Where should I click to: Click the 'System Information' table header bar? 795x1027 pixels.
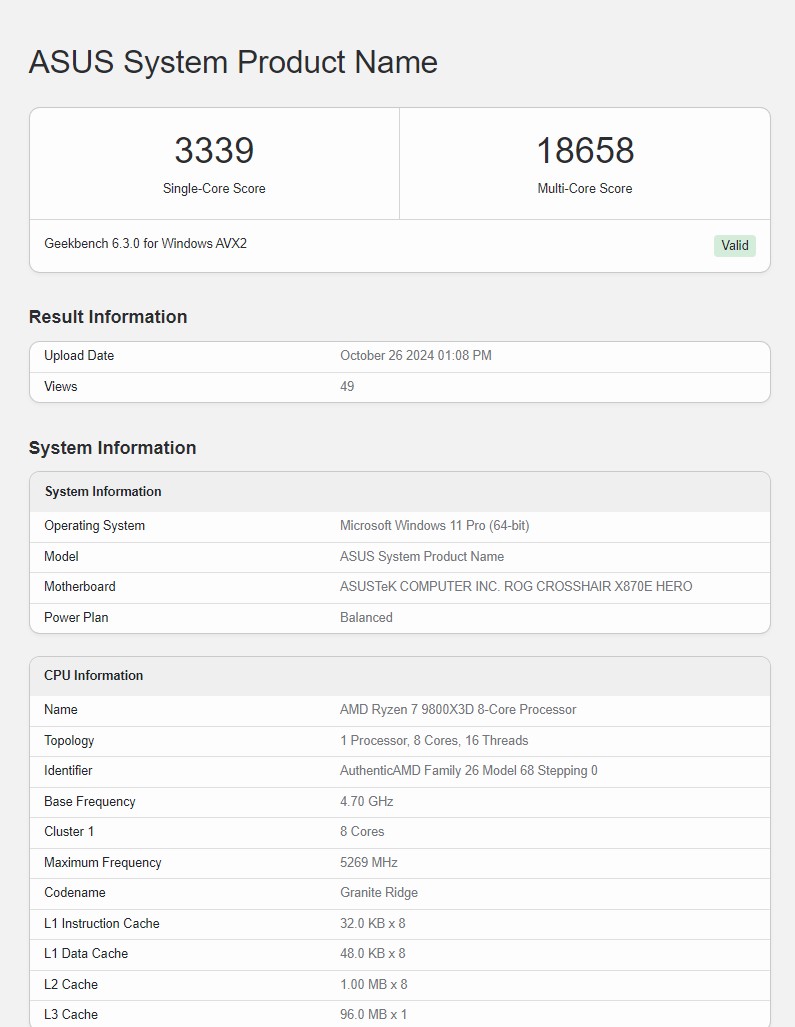coord(399,492)
